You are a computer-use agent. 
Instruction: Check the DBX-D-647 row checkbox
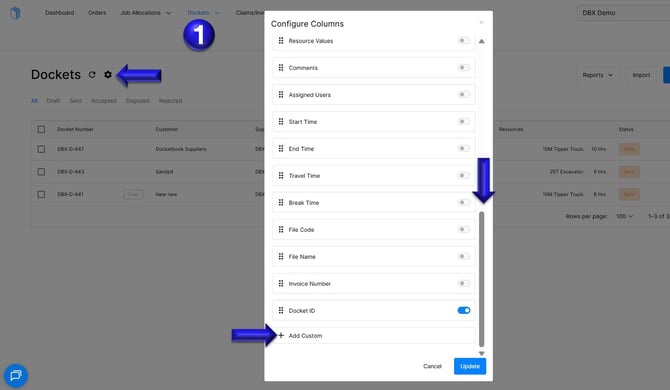pos(41,149)
